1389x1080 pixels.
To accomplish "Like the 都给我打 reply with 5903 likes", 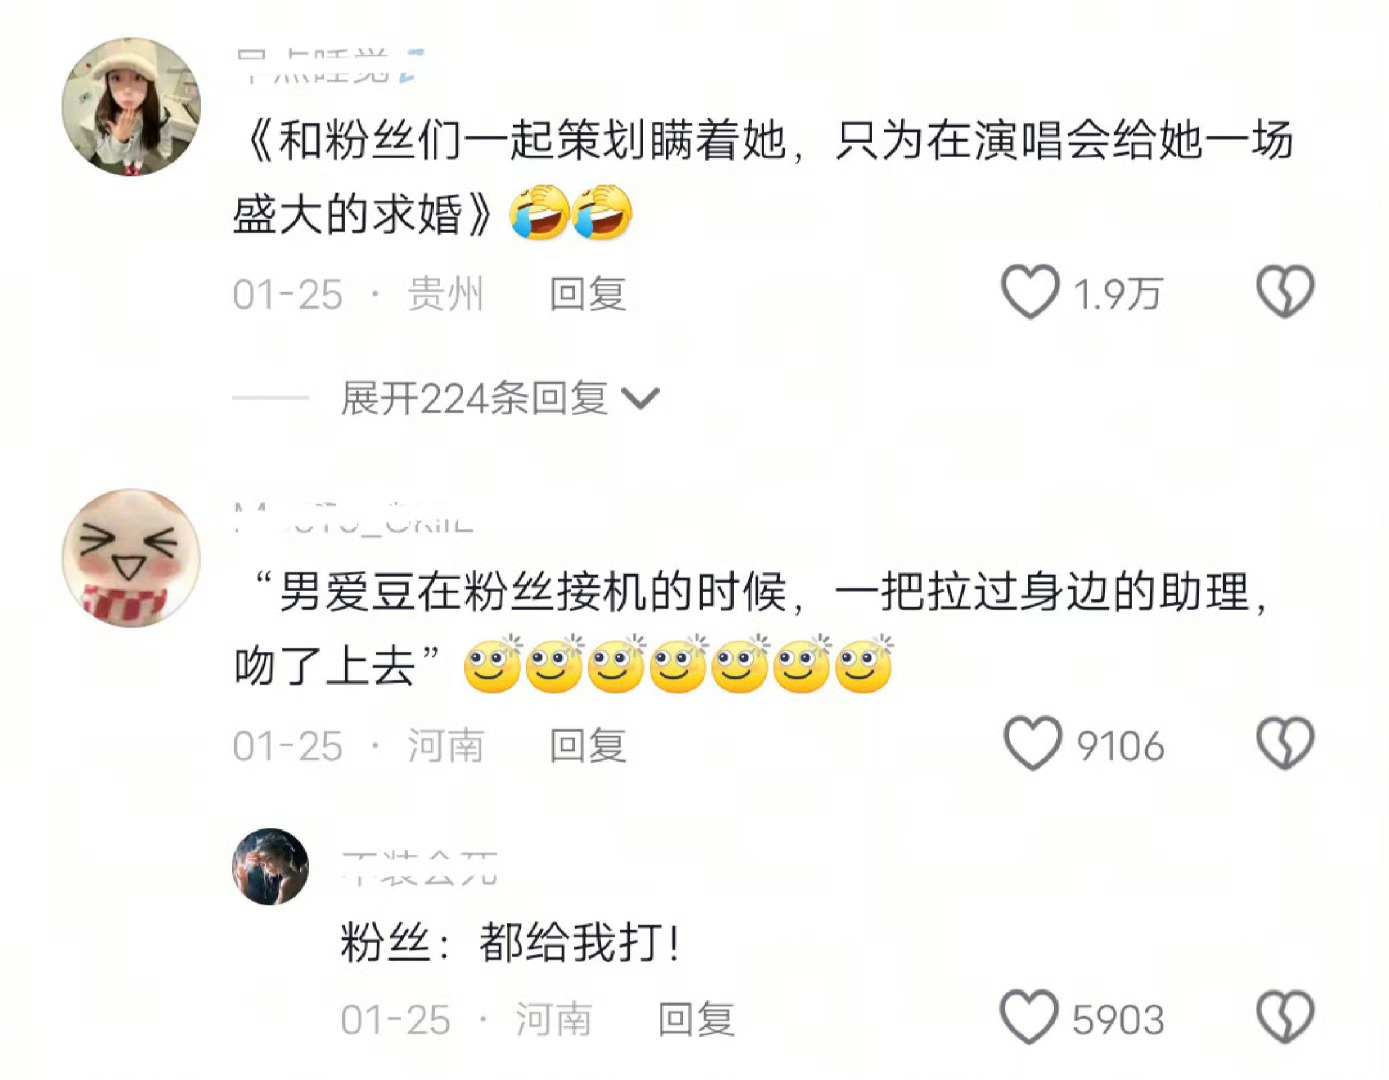I will click(x=1029, y=1018).
